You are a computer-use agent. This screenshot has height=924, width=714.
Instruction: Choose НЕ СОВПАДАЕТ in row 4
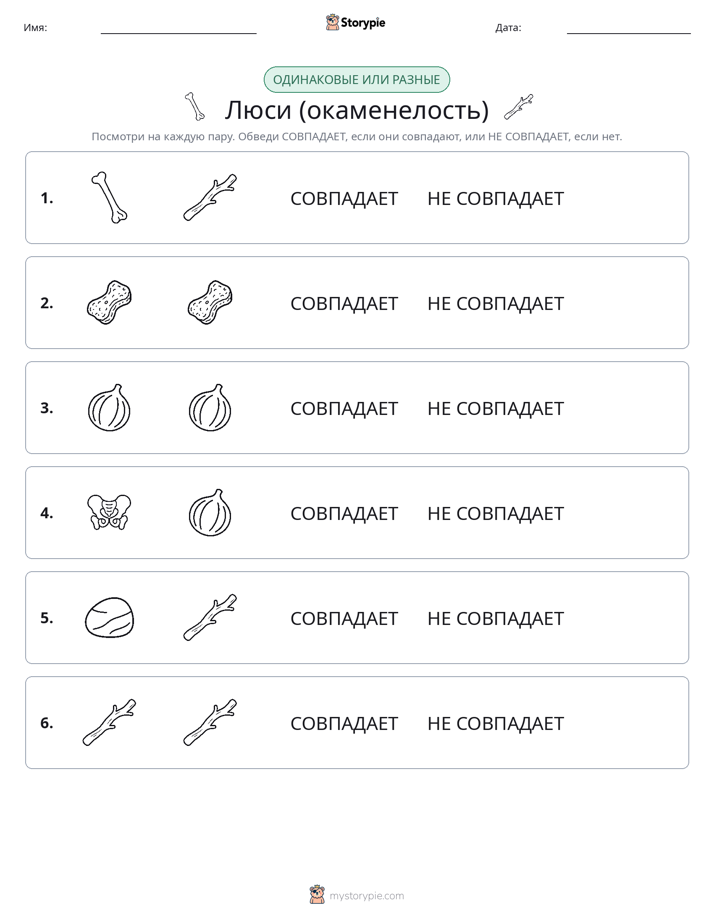[x=495, y=513]
